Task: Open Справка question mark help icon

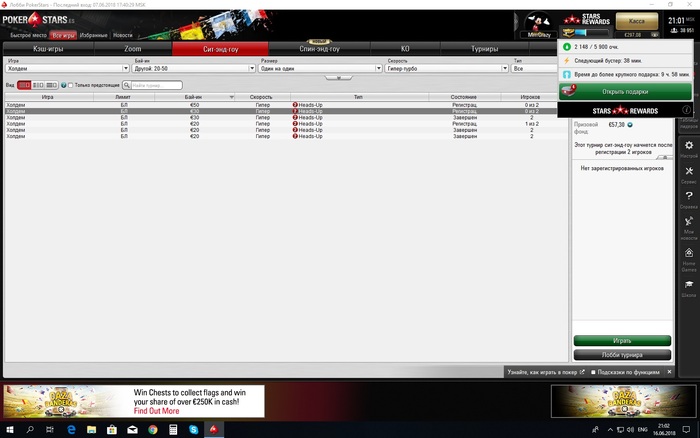Action: pyautogui.click(x=689, y=196)
